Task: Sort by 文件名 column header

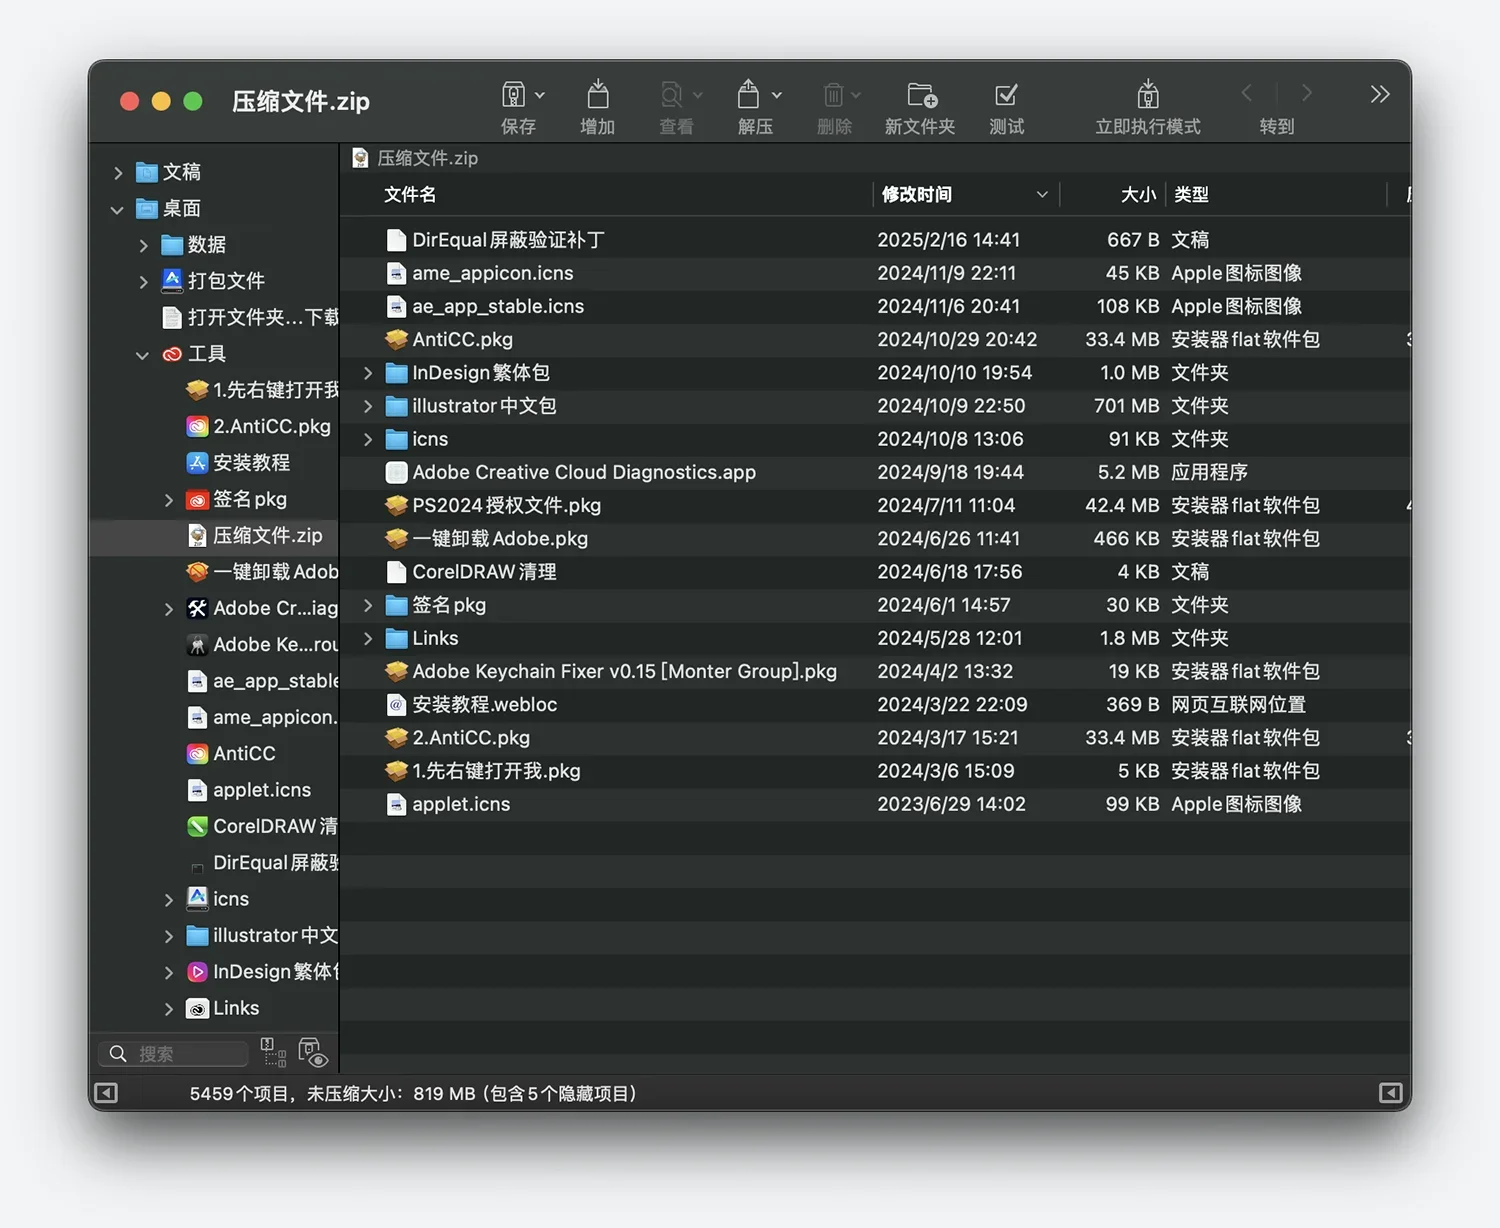Action: 410,194
